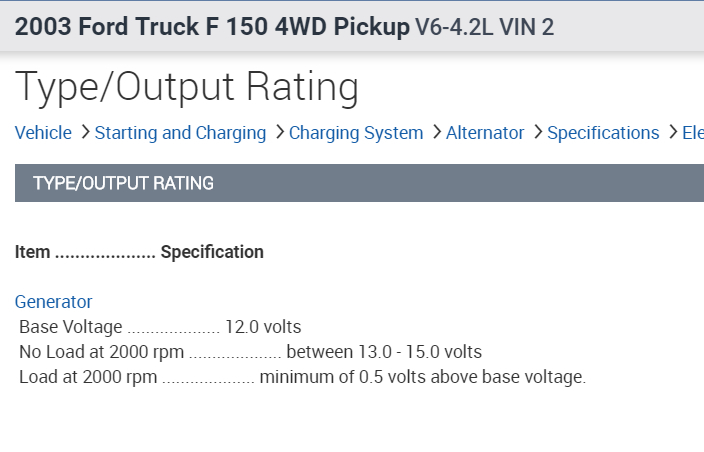This screenshot has height=452, width=704.
Task: Click the chevron following Alternator
Action: click(538, 132)
